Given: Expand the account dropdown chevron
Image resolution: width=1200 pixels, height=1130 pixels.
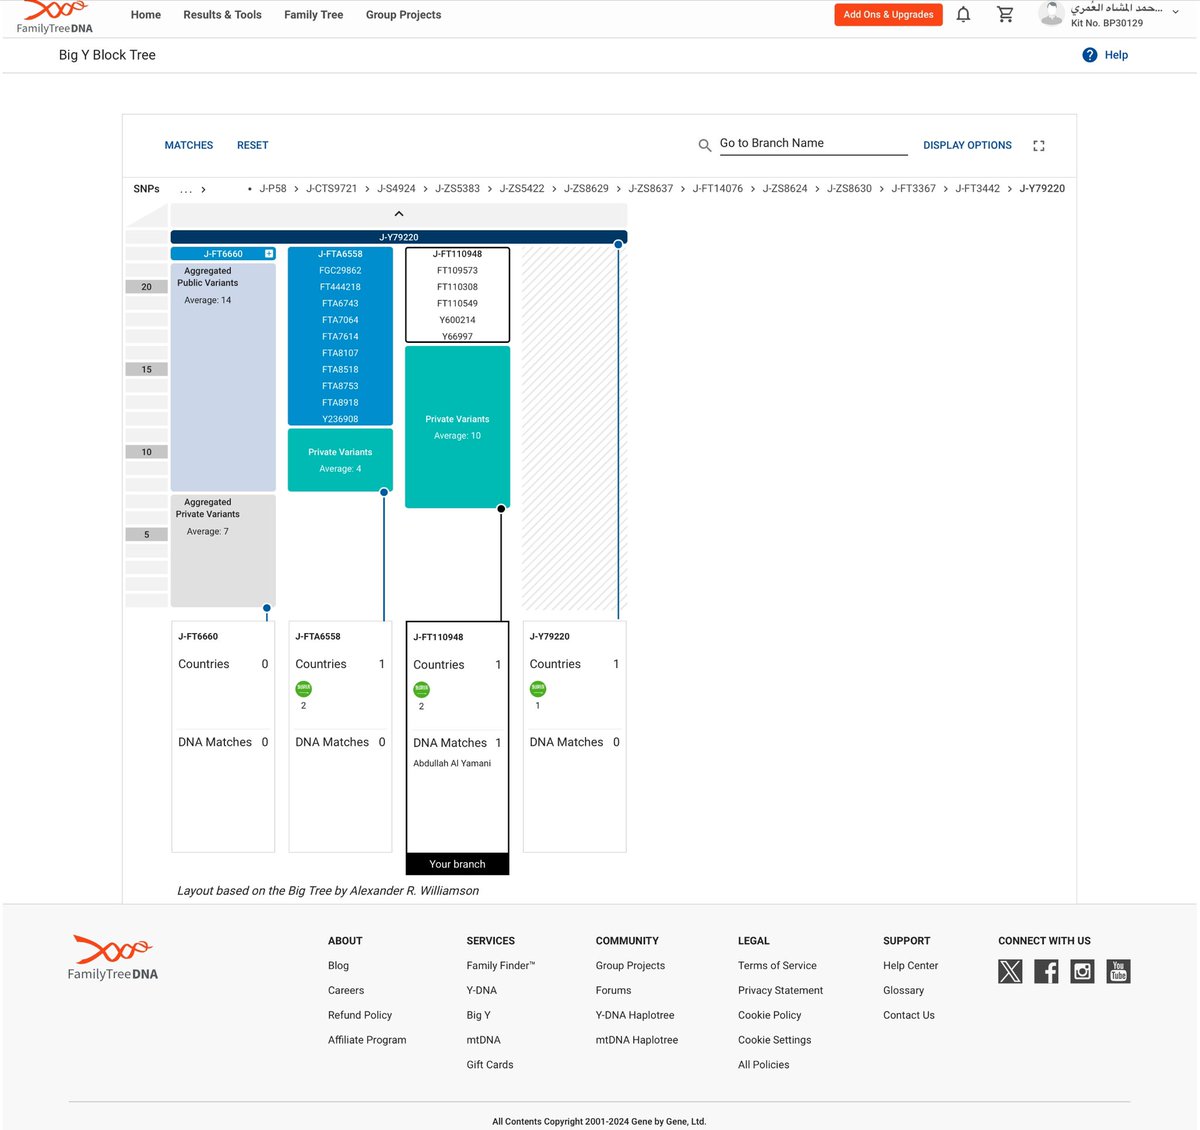Looking at the screenshot, I should pyautogui.click(x=1175, y=11).
